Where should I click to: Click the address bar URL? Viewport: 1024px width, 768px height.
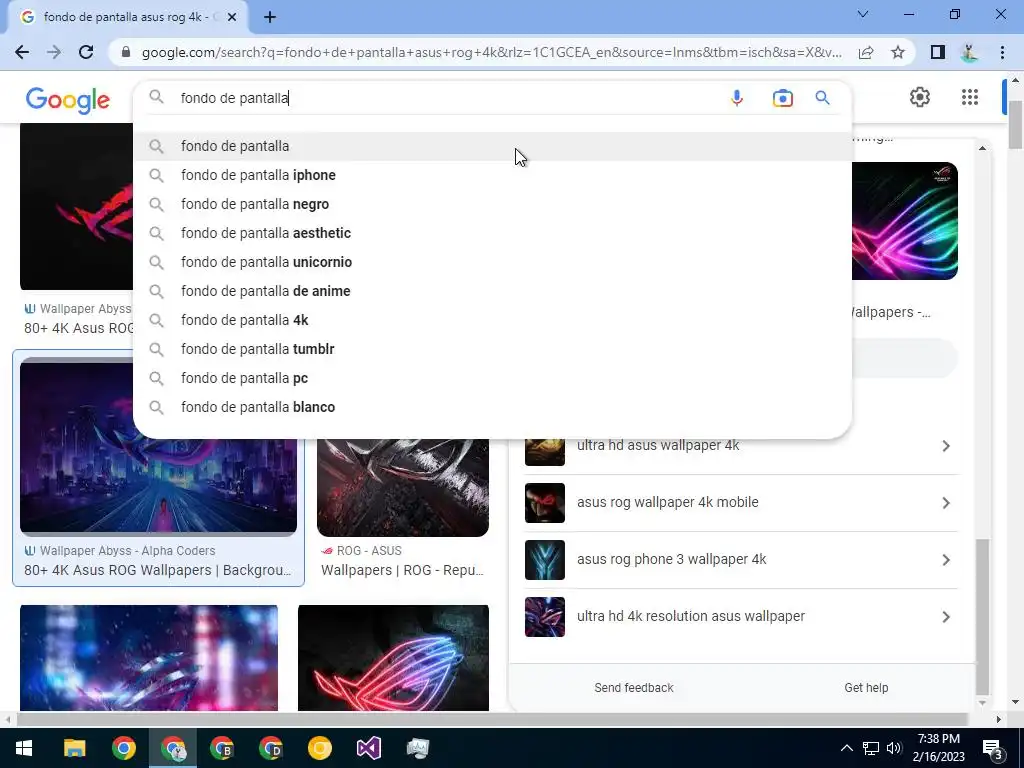pyautogui.click(x=491, y=52)
